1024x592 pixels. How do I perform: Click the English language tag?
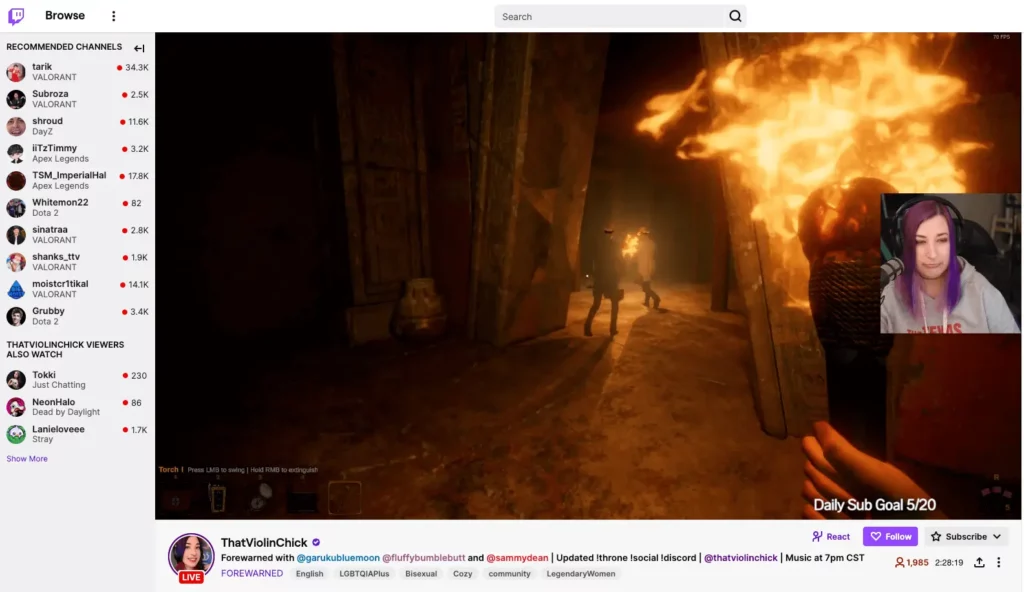[x=310, y=574]
